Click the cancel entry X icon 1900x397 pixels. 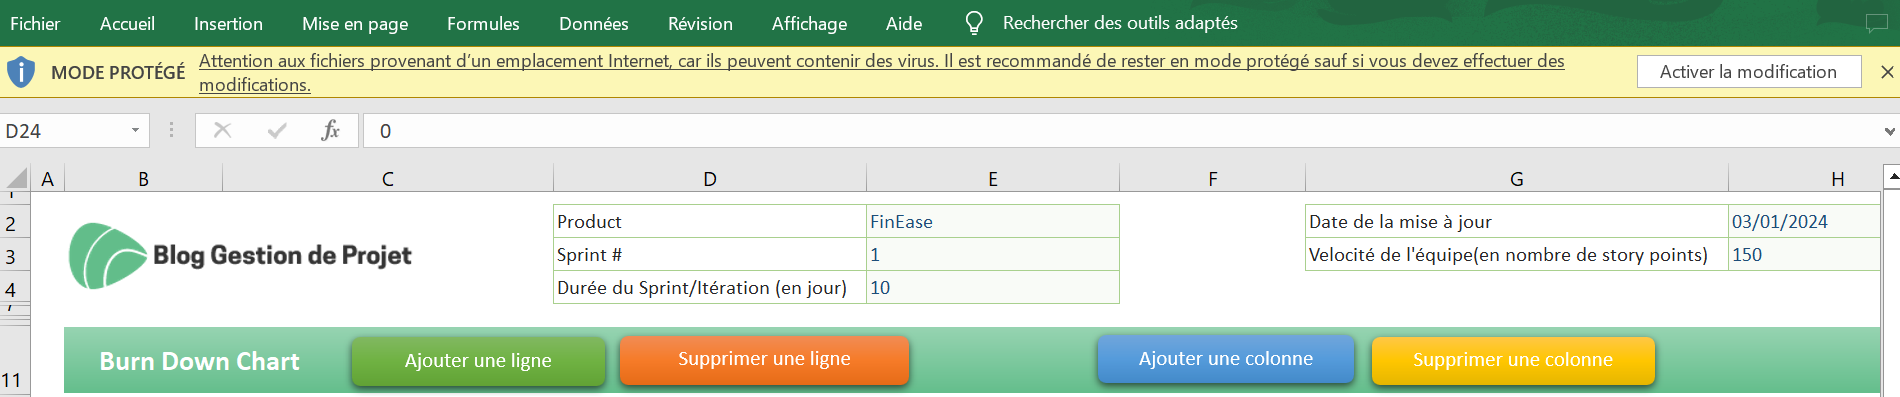coord(222,131)
